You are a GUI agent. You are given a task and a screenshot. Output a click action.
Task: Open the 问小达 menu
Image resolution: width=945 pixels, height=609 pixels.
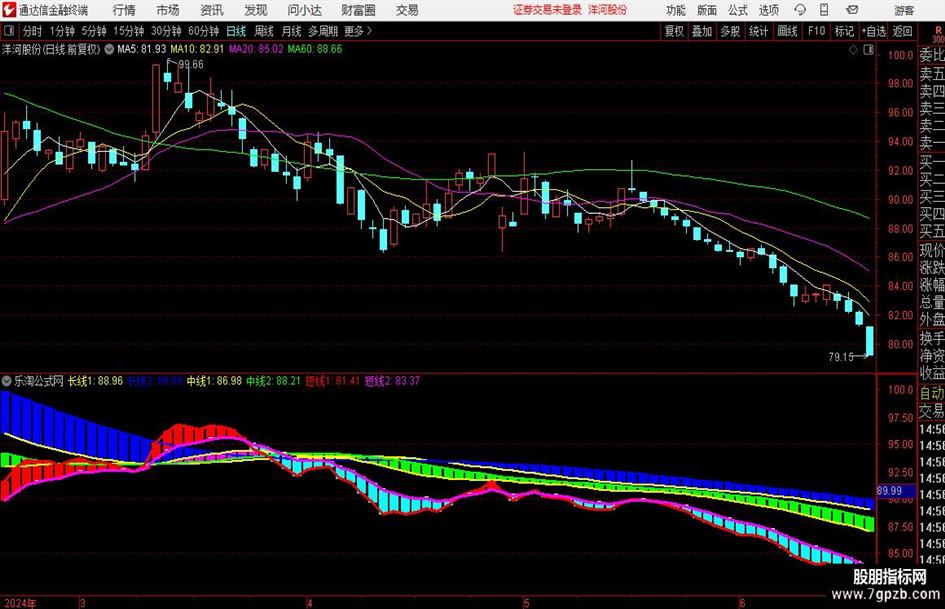pyautogui.click(x=305, y=10)
